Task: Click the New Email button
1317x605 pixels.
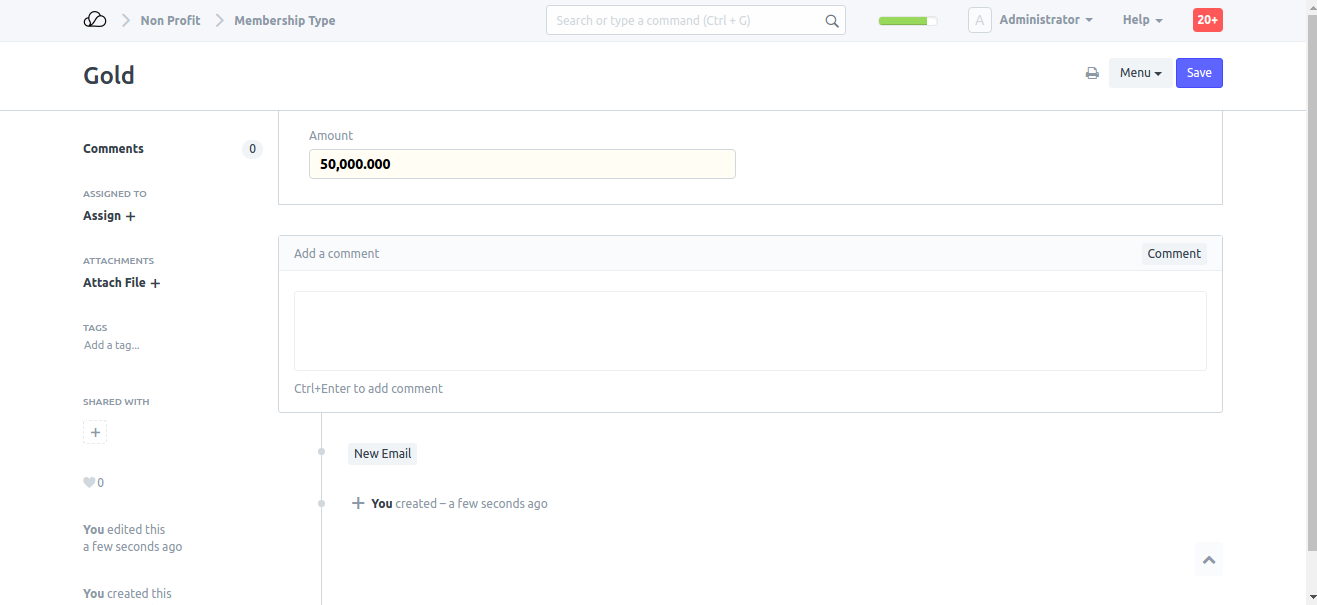Action: coord(382,454)
